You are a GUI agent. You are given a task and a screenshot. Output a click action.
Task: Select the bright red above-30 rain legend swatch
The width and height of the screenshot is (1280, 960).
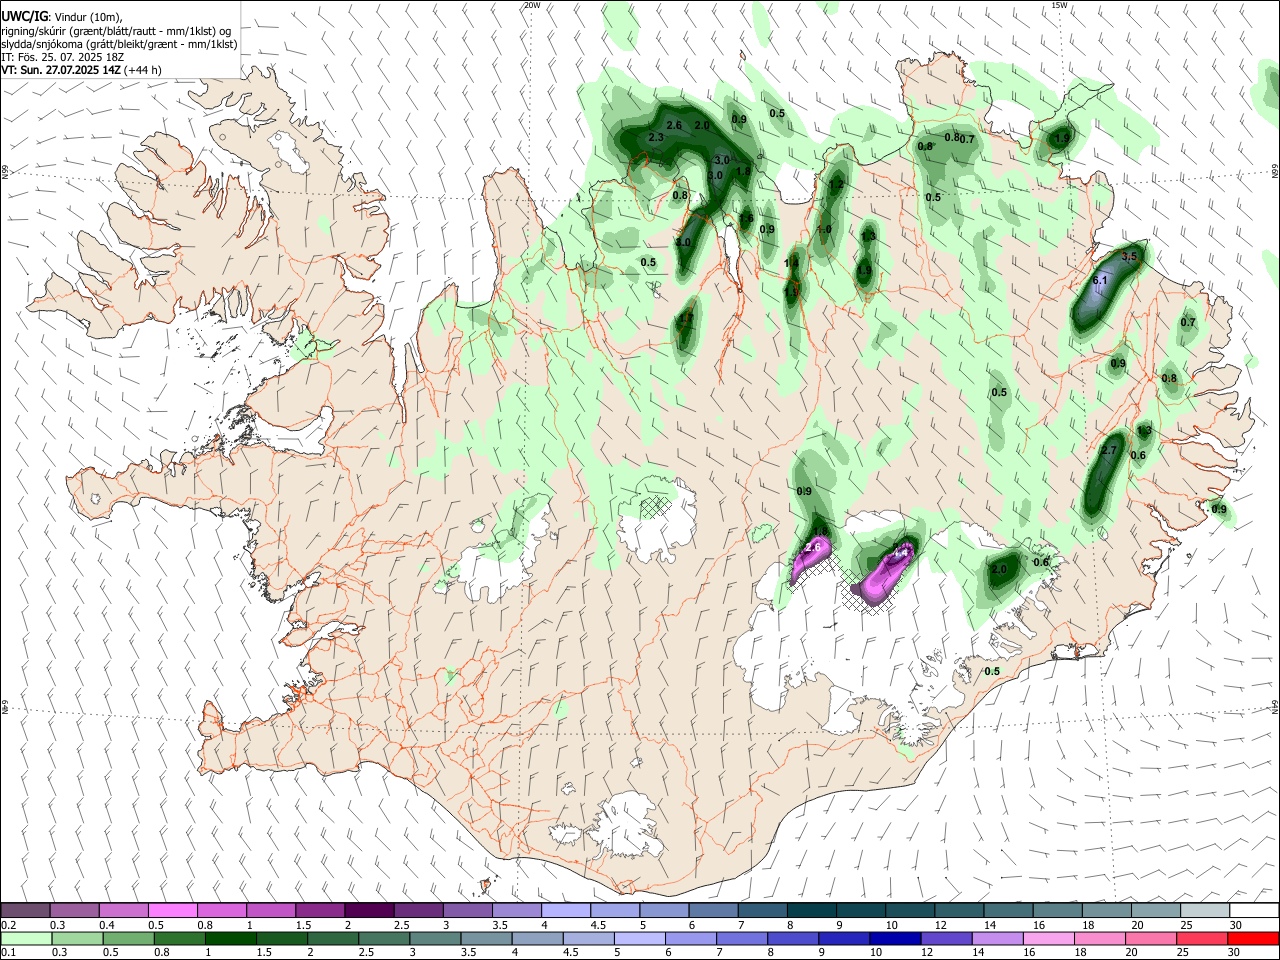point(1253,938)
